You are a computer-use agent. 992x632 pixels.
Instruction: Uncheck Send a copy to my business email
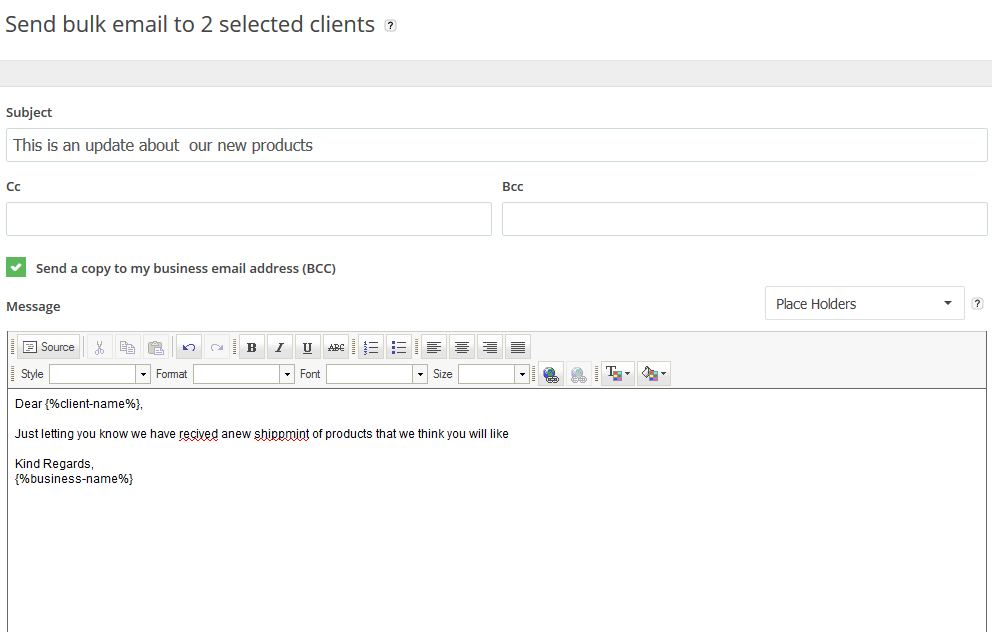pyautogui.click(x=16, y=267)
